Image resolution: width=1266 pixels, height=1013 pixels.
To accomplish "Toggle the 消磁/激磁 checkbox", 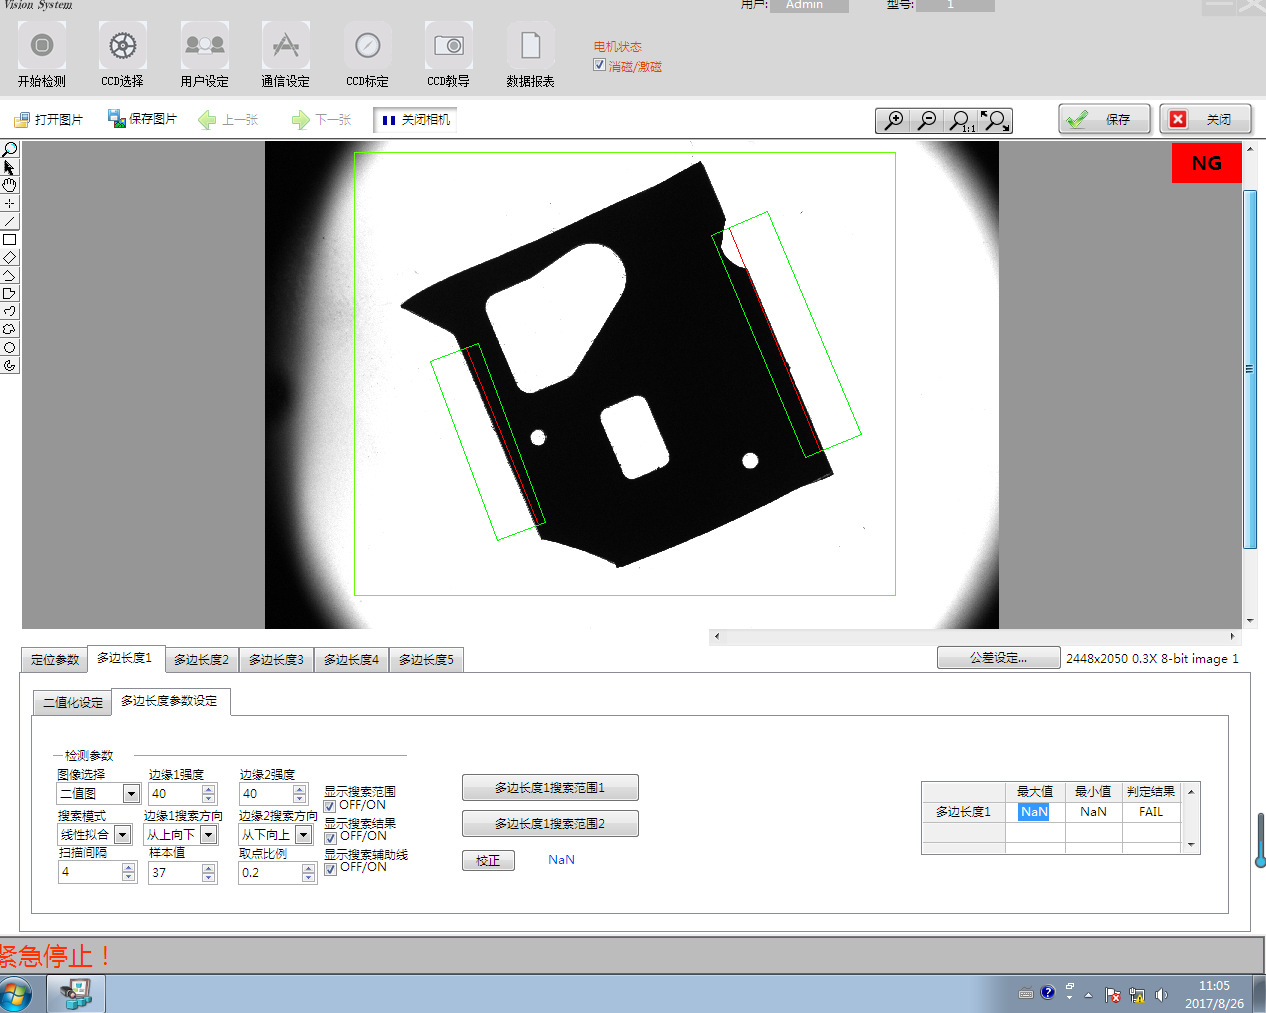I will (600, 65).
